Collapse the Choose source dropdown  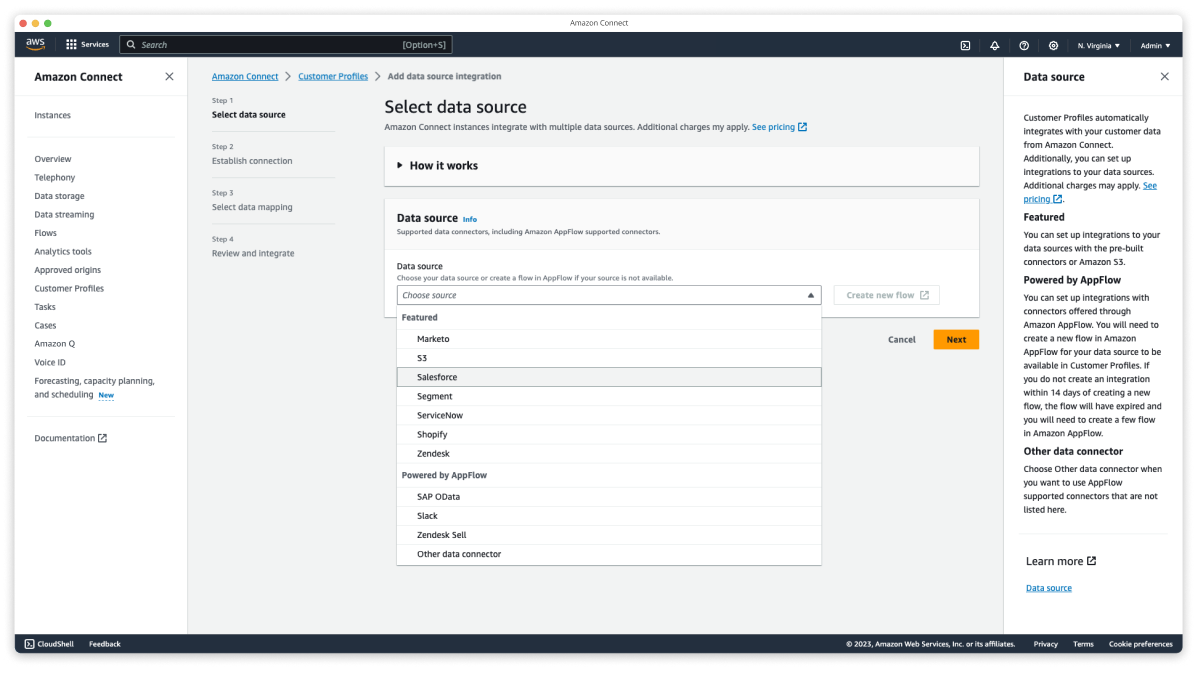(810, 296)
